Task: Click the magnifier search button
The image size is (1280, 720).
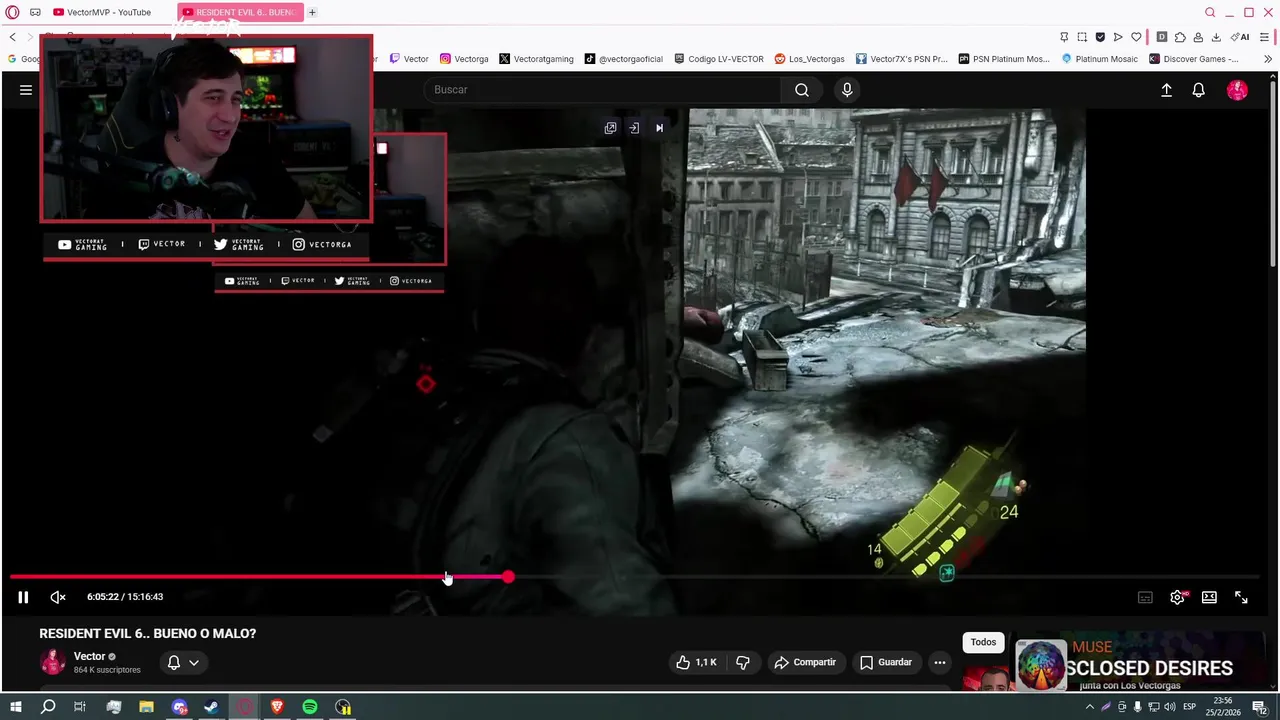Action: [x=802, y=90]
